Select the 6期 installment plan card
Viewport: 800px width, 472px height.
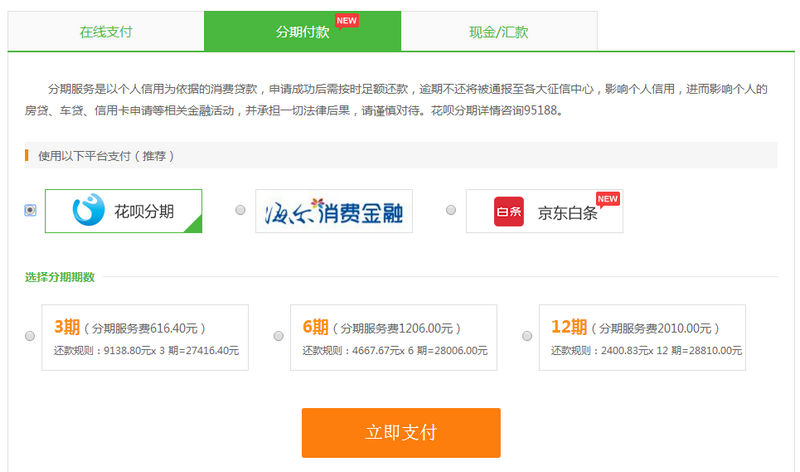(x=393, y=337)
